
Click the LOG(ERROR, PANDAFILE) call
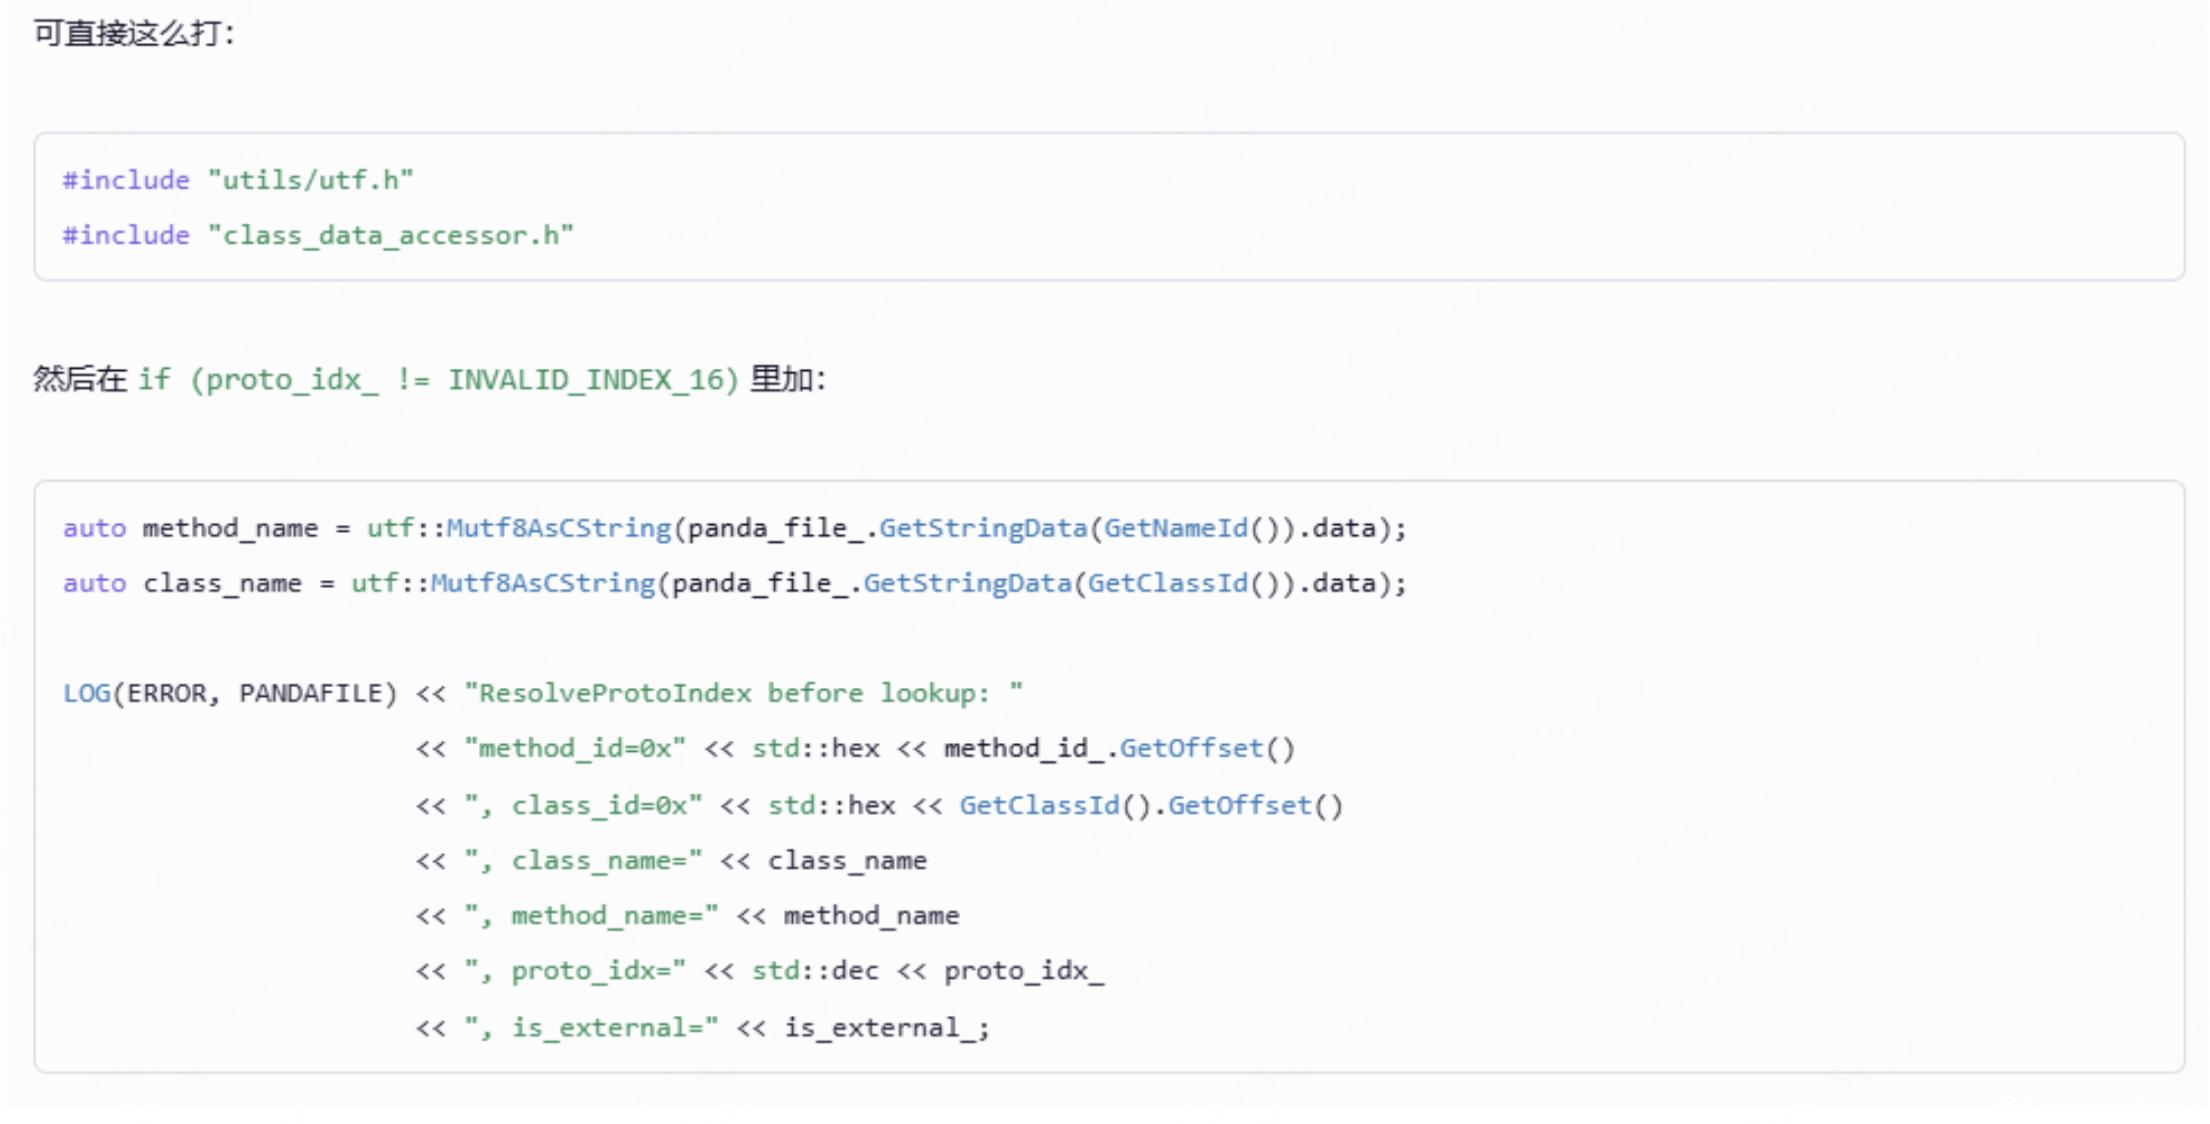(230, 693)
